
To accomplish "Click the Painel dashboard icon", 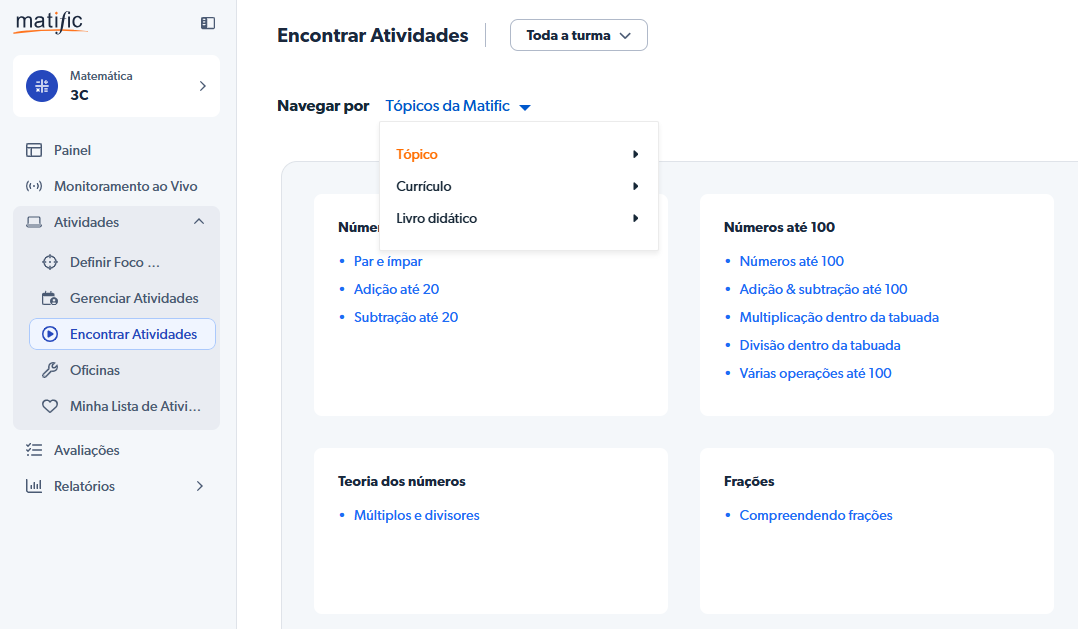I will [x=34, y=150].
